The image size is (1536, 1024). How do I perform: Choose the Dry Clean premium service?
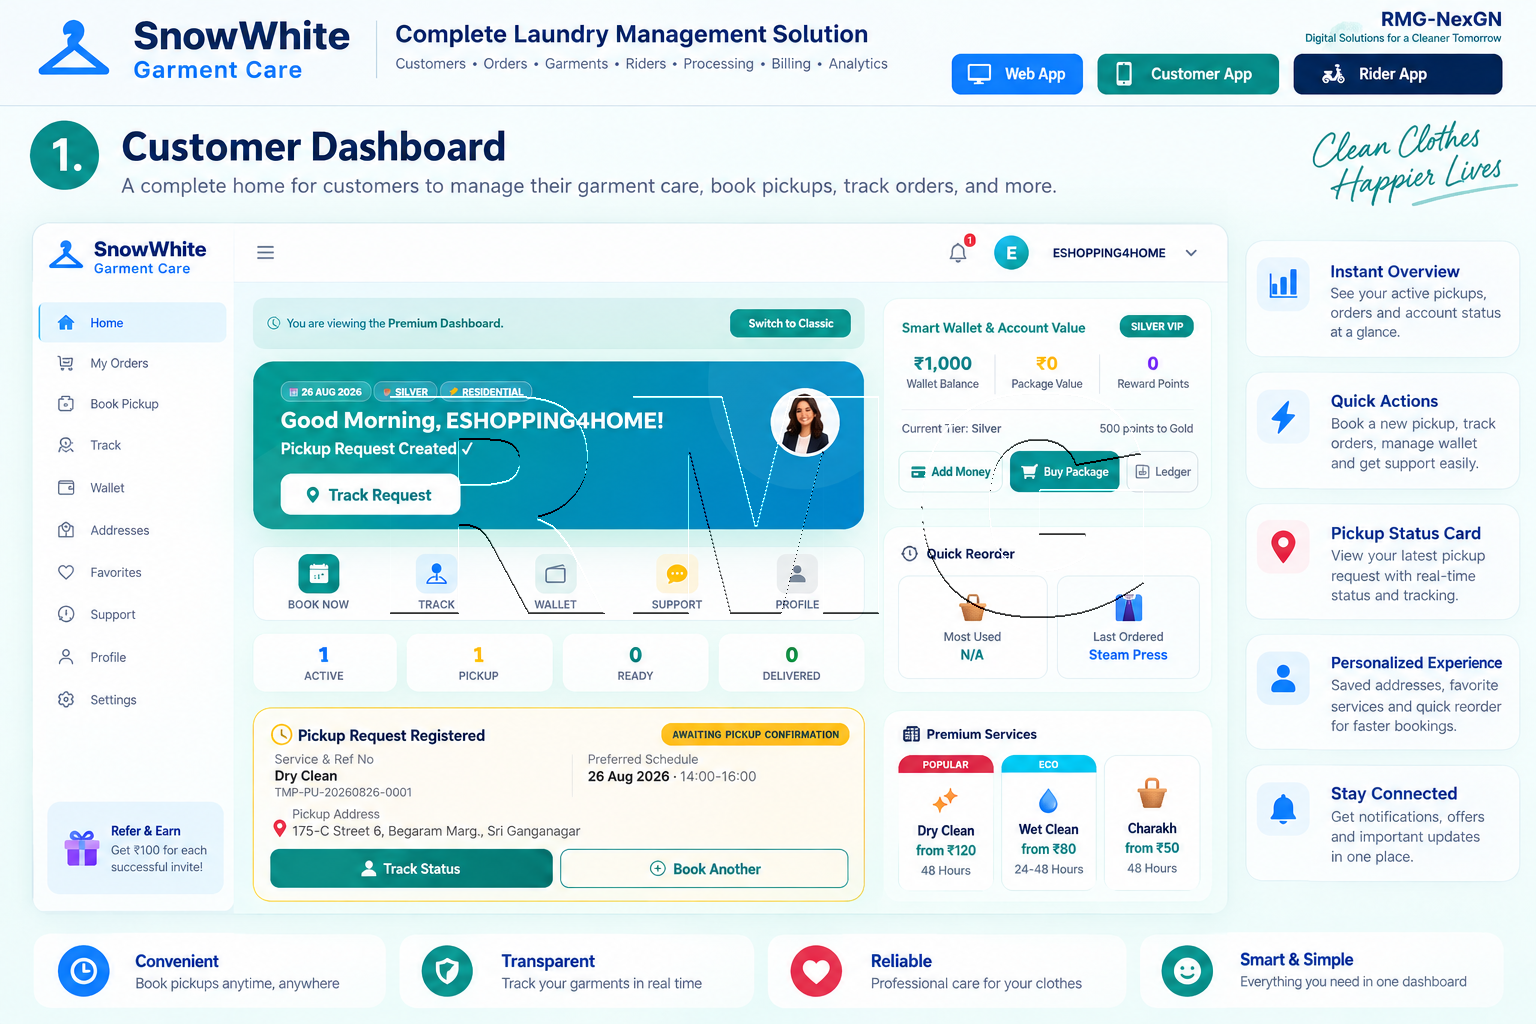[x=946, y=822]
